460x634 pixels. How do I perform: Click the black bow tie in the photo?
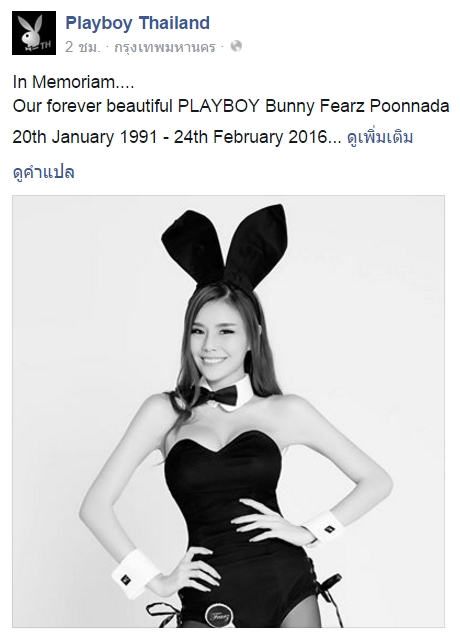(218, 395)
